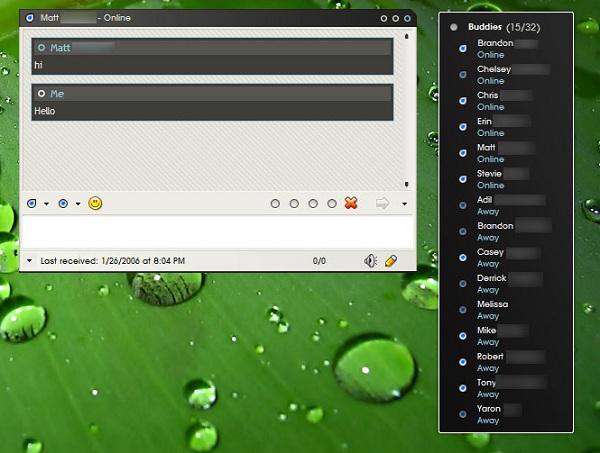The image size is (600, 453).
Task: Click the account icon left of the smiley
Action: 31,204
